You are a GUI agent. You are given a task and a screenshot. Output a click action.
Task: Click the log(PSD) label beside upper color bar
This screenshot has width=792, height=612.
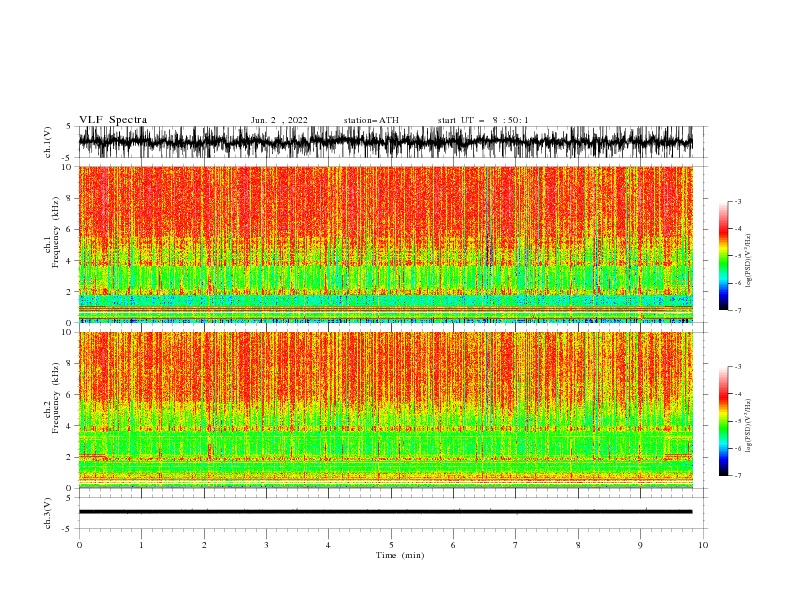point(748,261)
